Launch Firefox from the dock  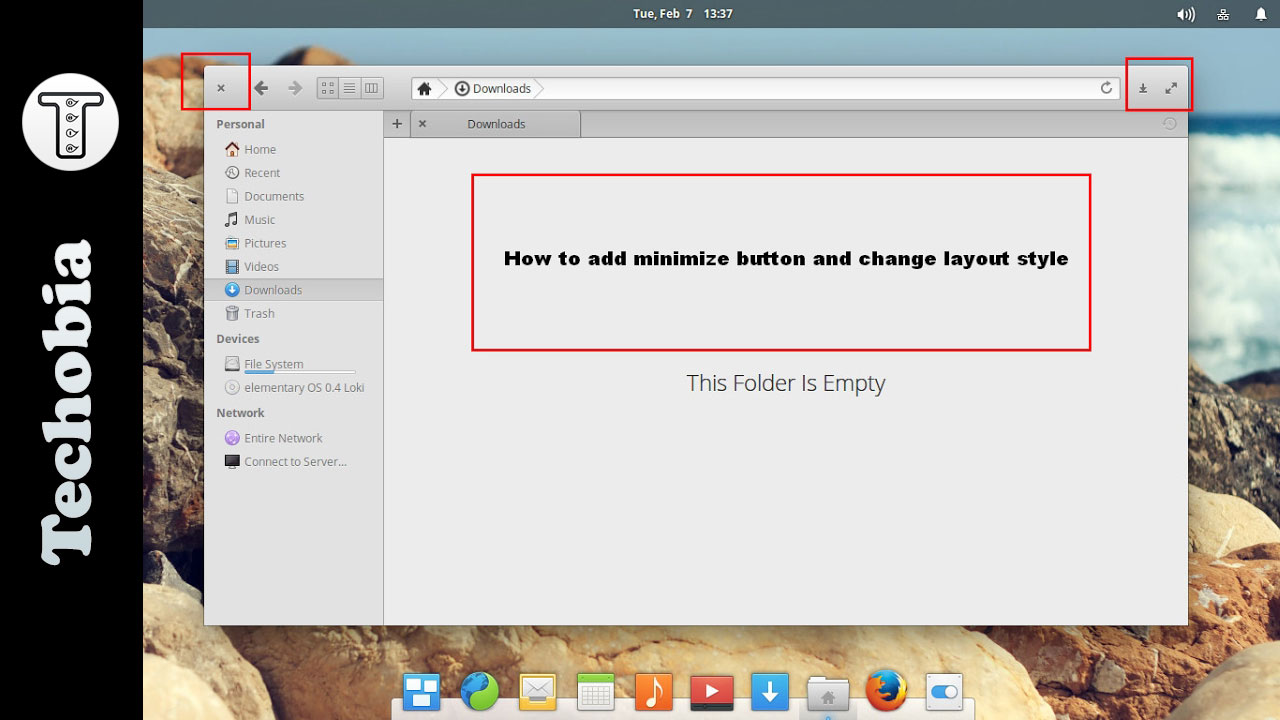(886, 690)
